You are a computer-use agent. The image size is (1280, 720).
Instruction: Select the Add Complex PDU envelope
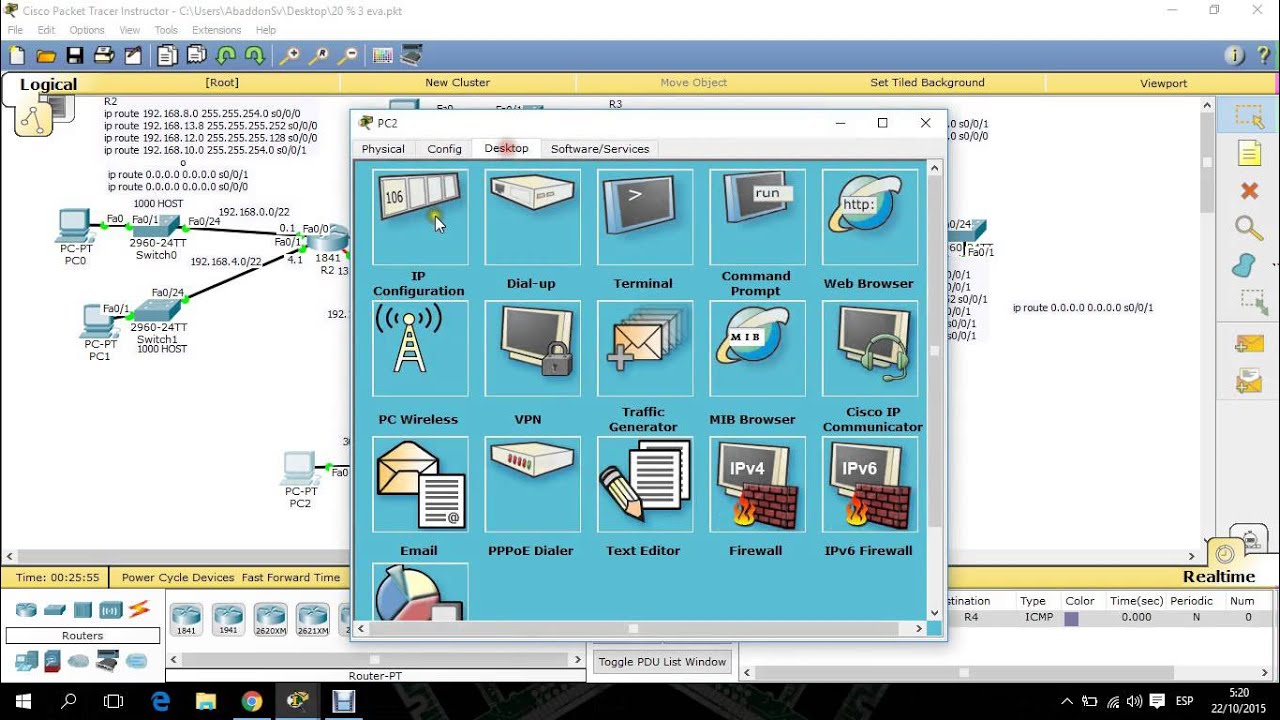click(1249, 381)
